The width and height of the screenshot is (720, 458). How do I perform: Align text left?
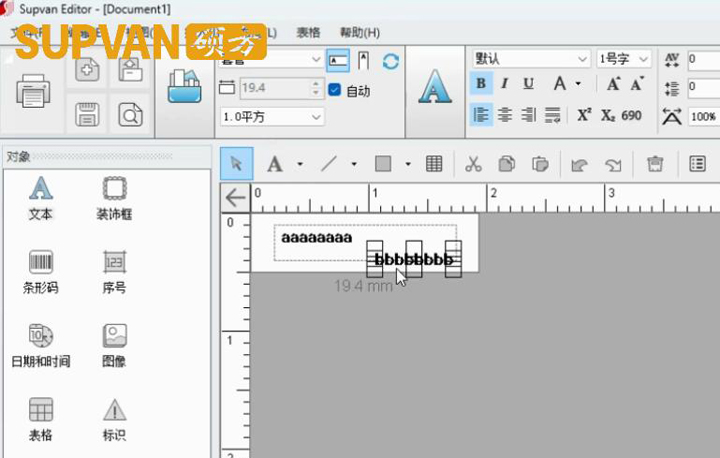[481, 115]
